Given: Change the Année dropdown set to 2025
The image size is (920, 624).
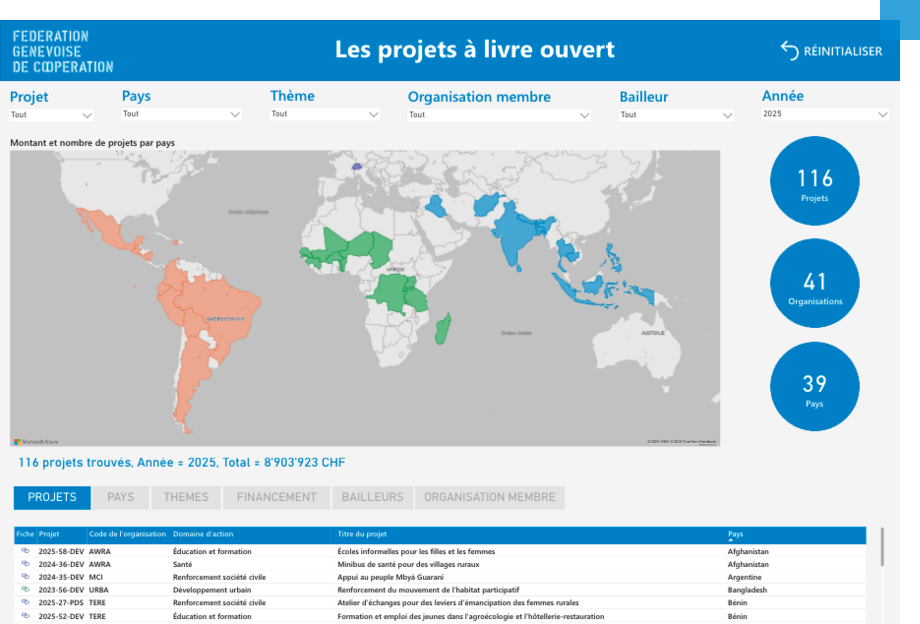Looking at the screenshot, I should click(825, 115).
